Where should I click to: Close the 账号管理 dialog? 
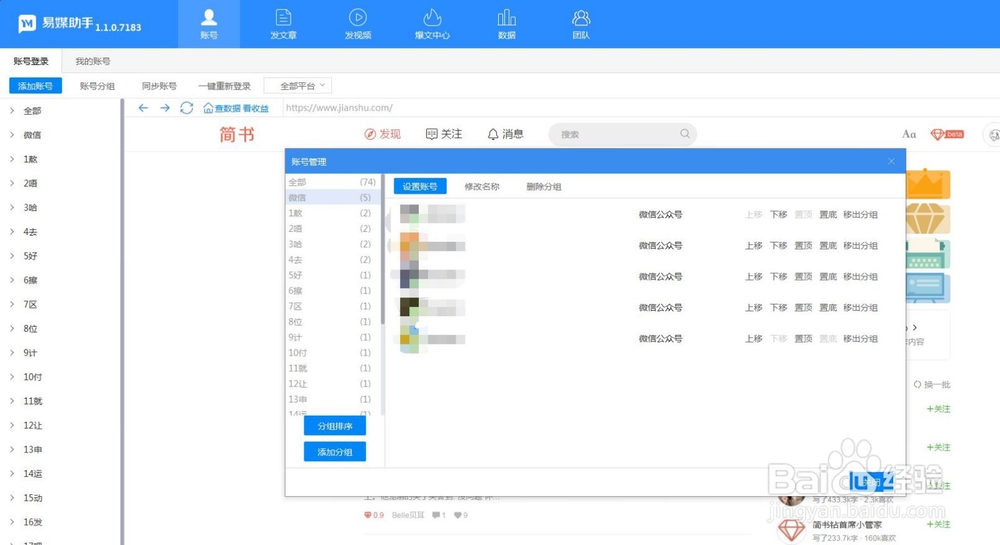click(891, 161)
